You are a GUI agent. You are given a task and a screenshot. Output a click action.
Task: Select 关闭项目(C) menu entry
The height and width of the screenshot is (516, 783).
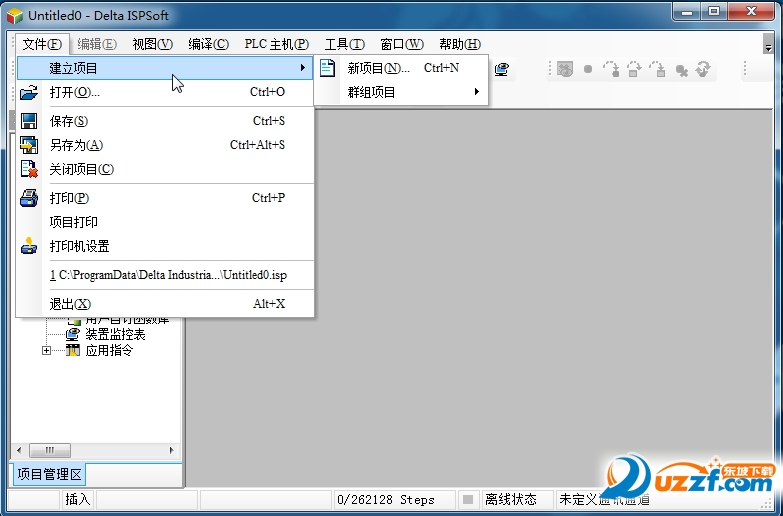tap(165, 169)
